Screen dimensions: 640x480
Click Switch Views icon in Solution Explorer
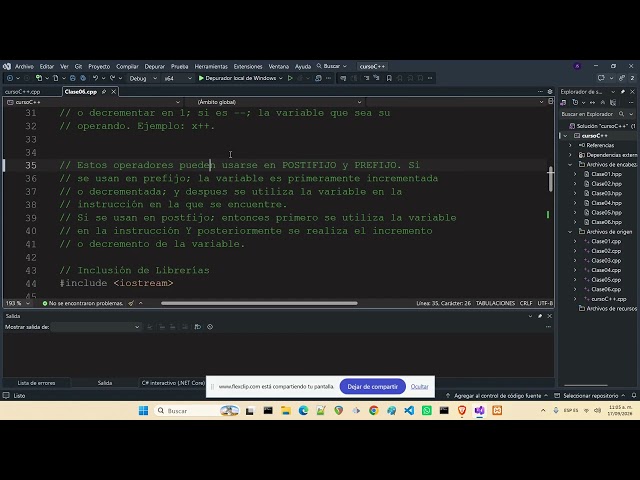point(564,102)
